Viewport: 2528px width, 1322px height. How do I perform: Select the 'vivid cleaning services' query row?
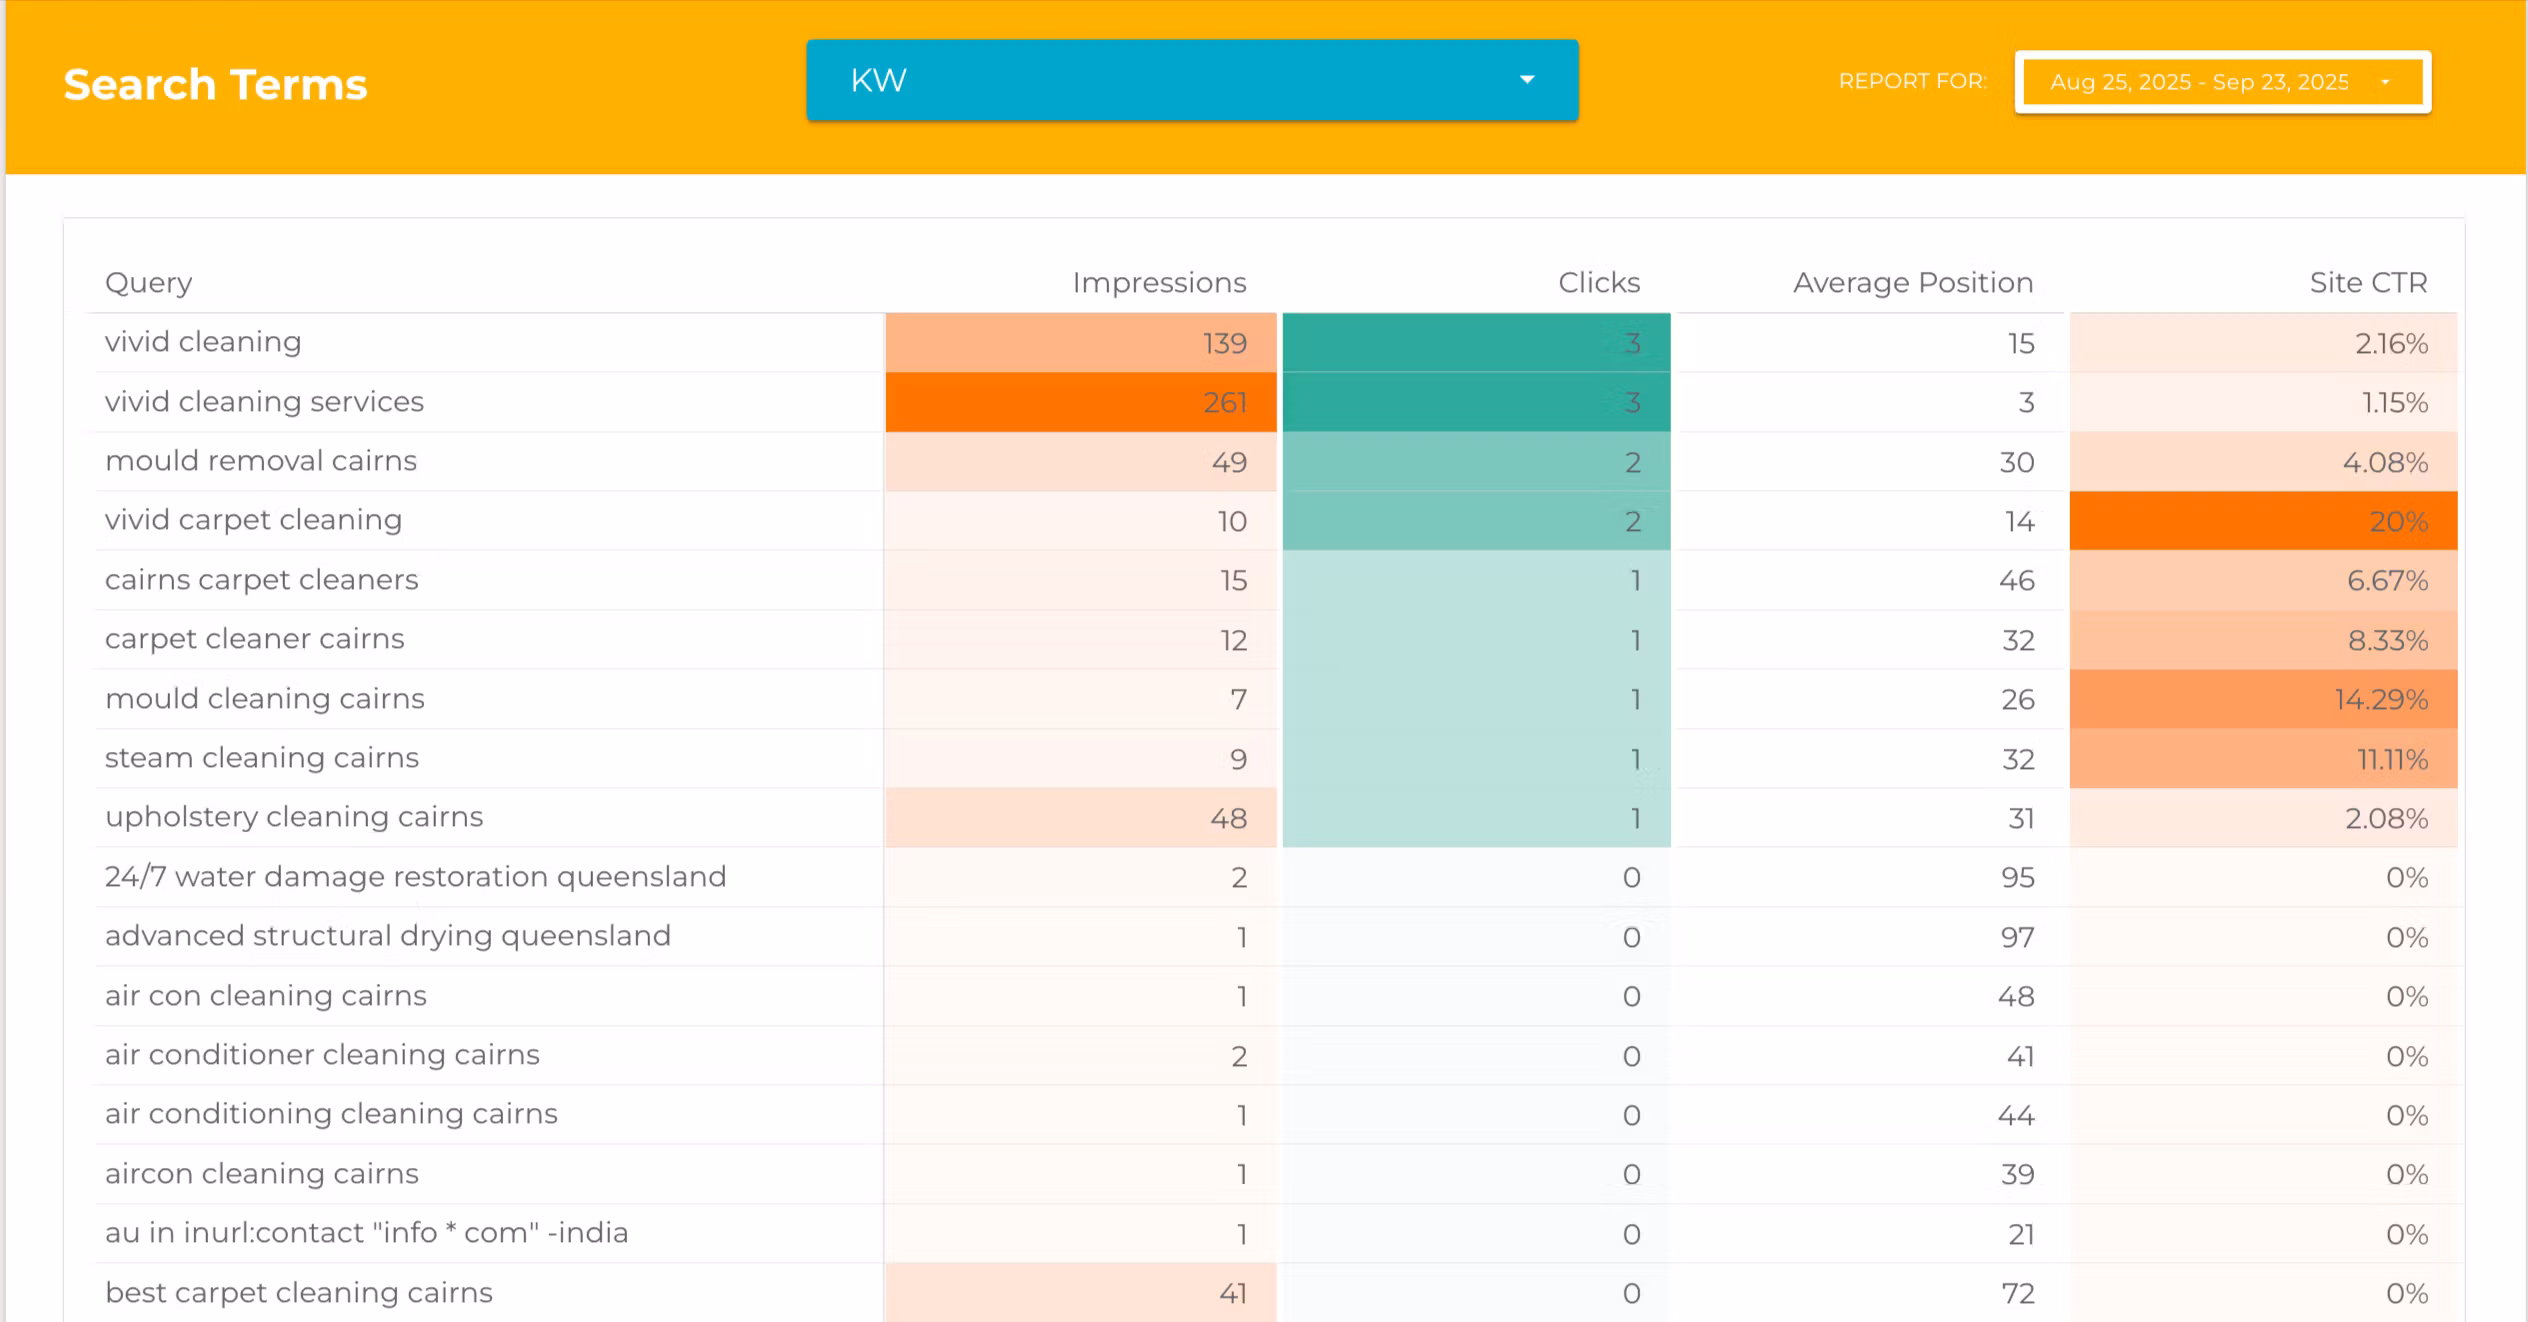pyautogui.click(x=264, y=402)
